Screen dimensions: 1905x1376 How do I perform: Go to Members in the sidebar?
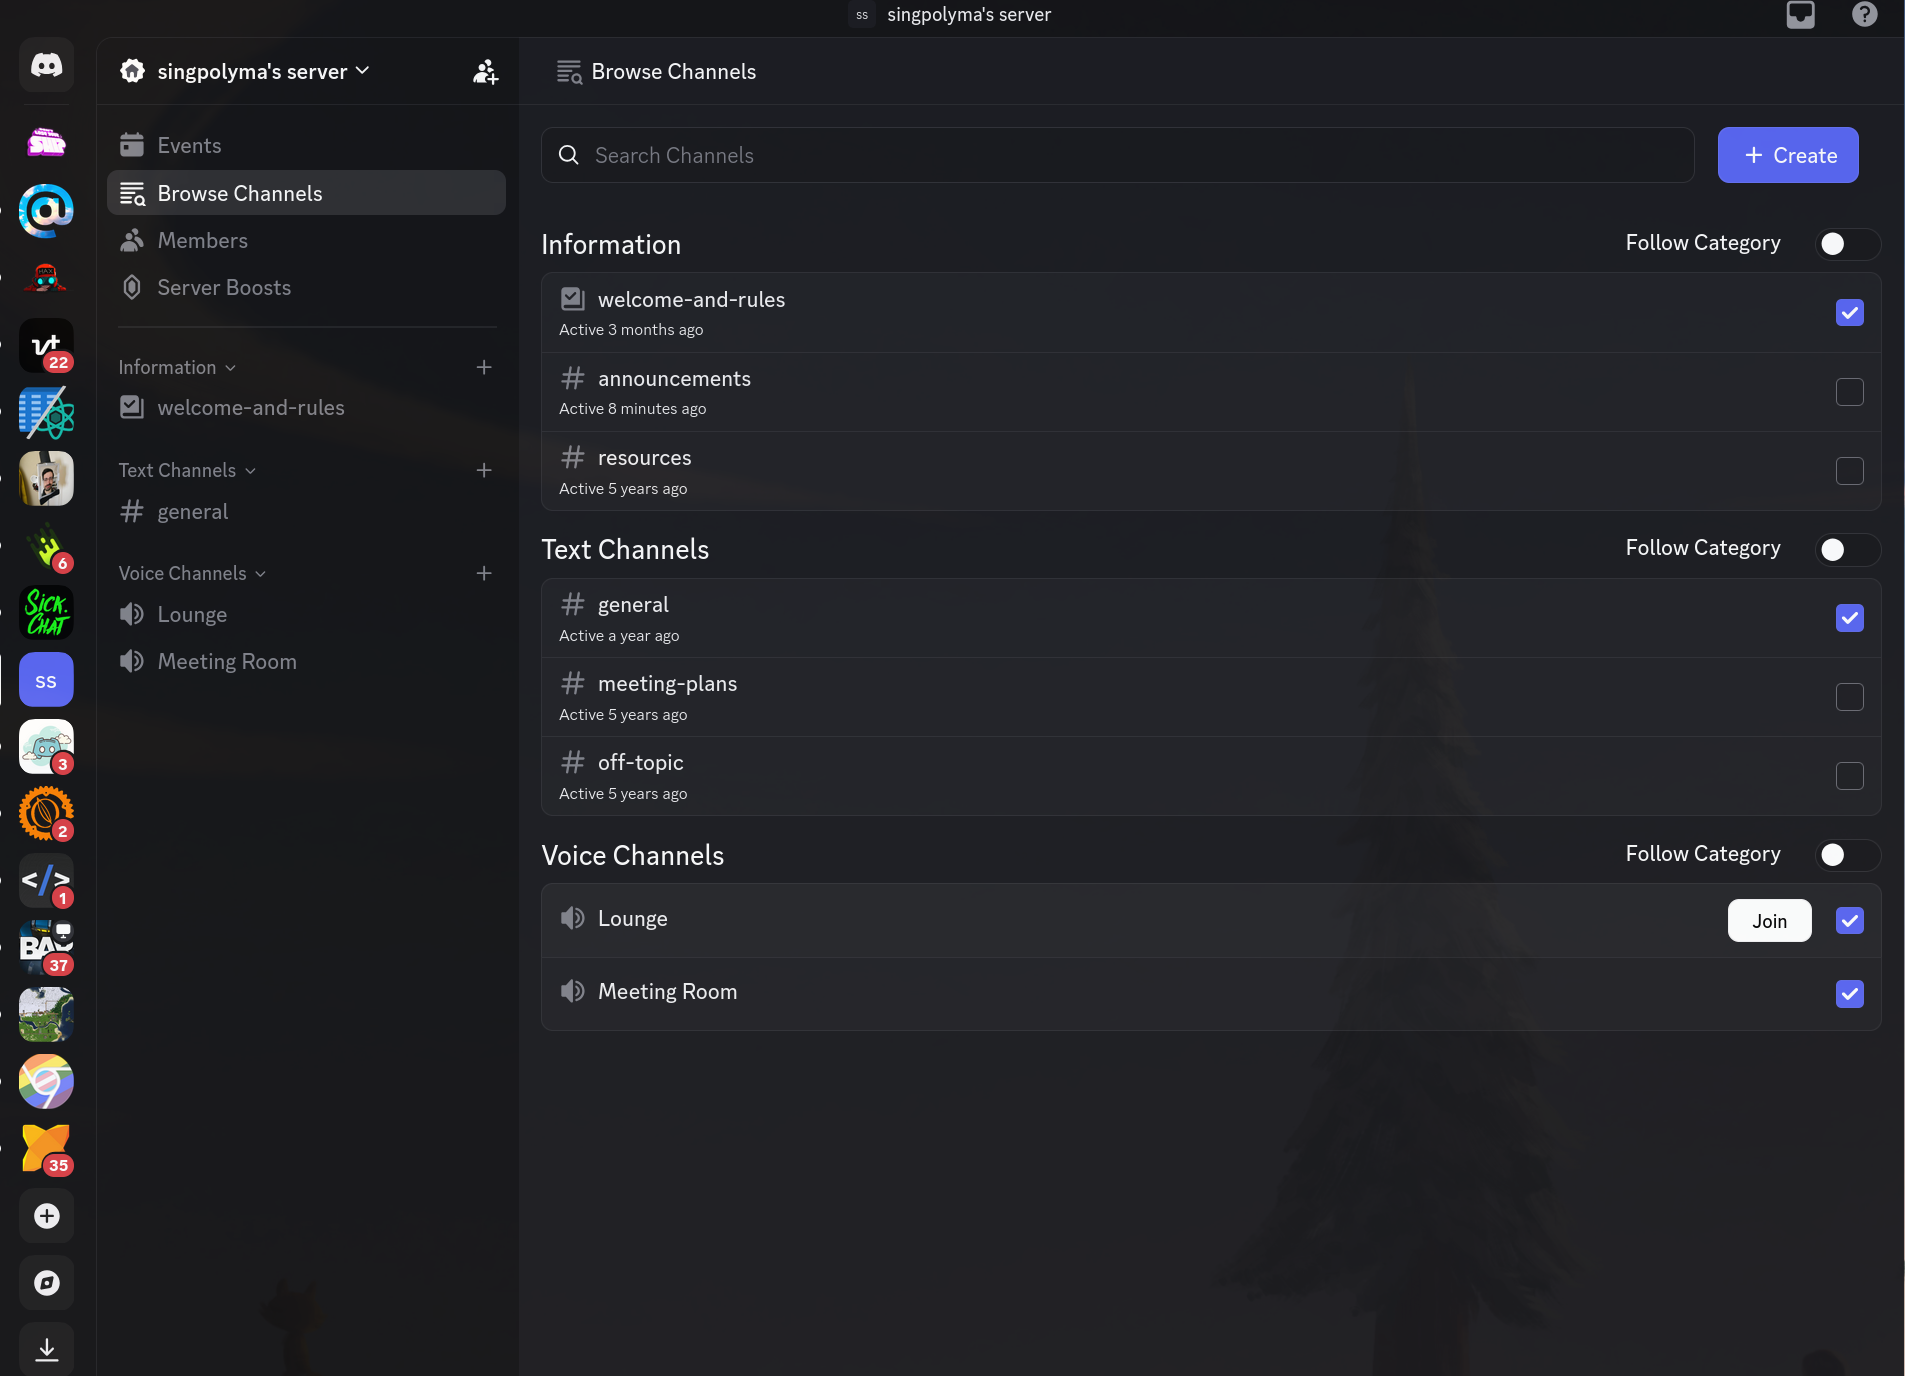[x=202, y=241]
